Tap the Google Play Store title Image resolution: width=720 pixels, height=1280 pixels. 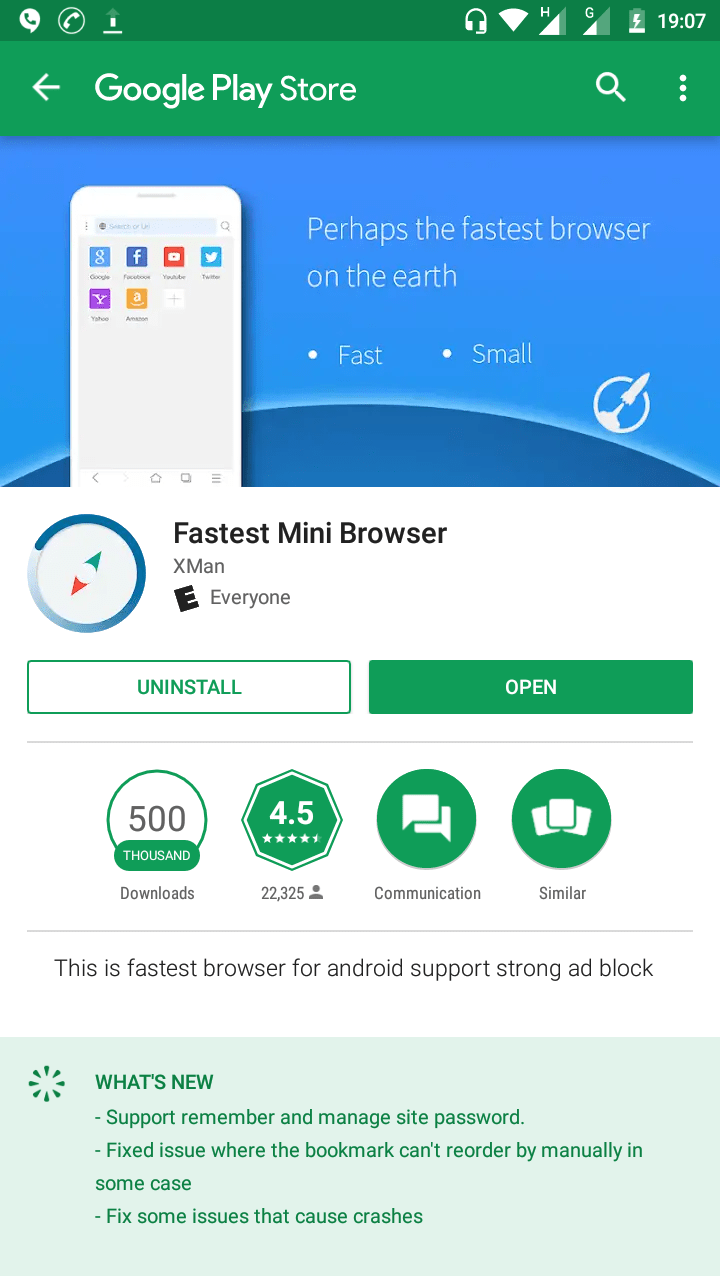coord(226,89)
